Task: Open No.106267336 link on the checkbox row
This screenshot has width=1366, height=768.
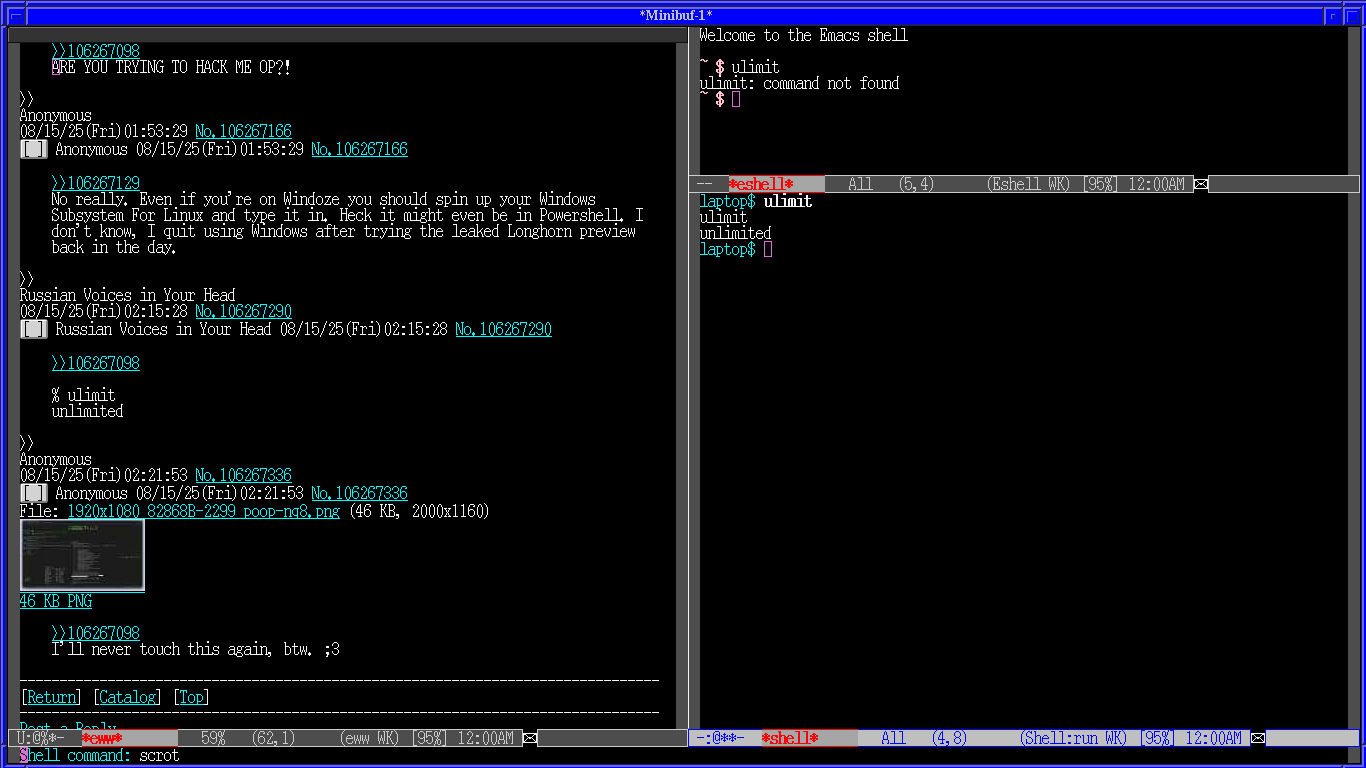Action: coord(360,494)
